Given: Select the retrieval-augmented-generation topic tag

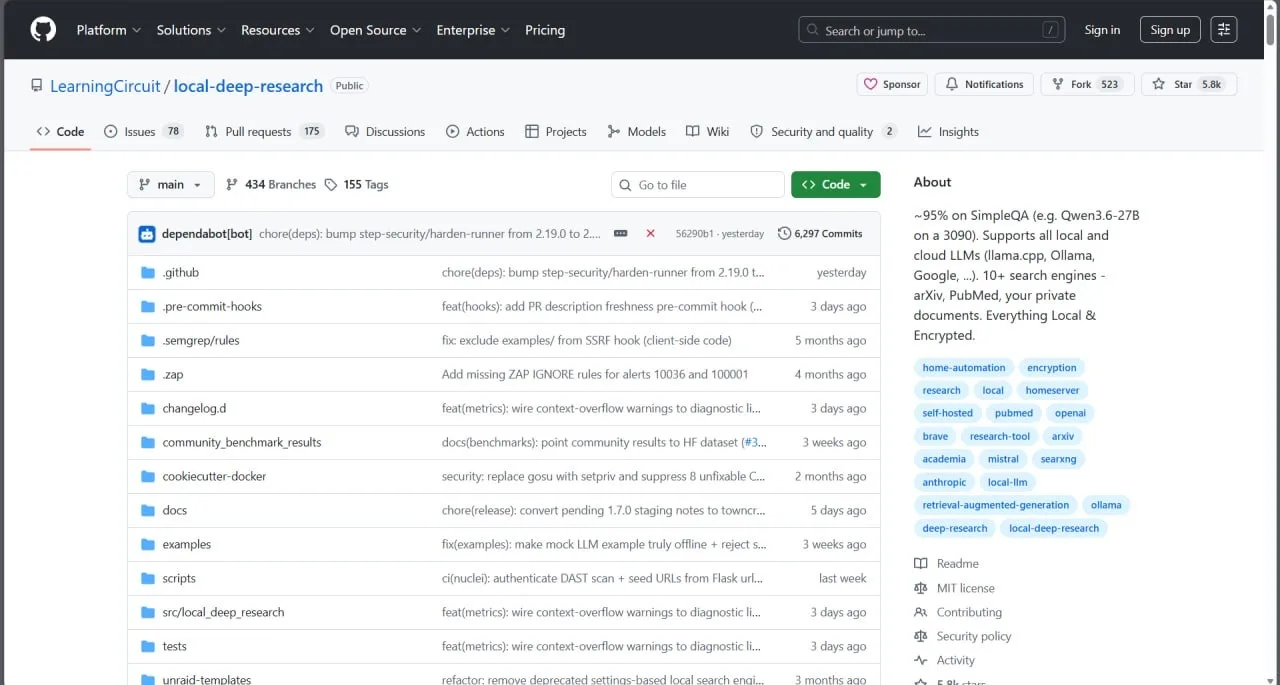Looking at the screenshot, I should tap(996, 505).
